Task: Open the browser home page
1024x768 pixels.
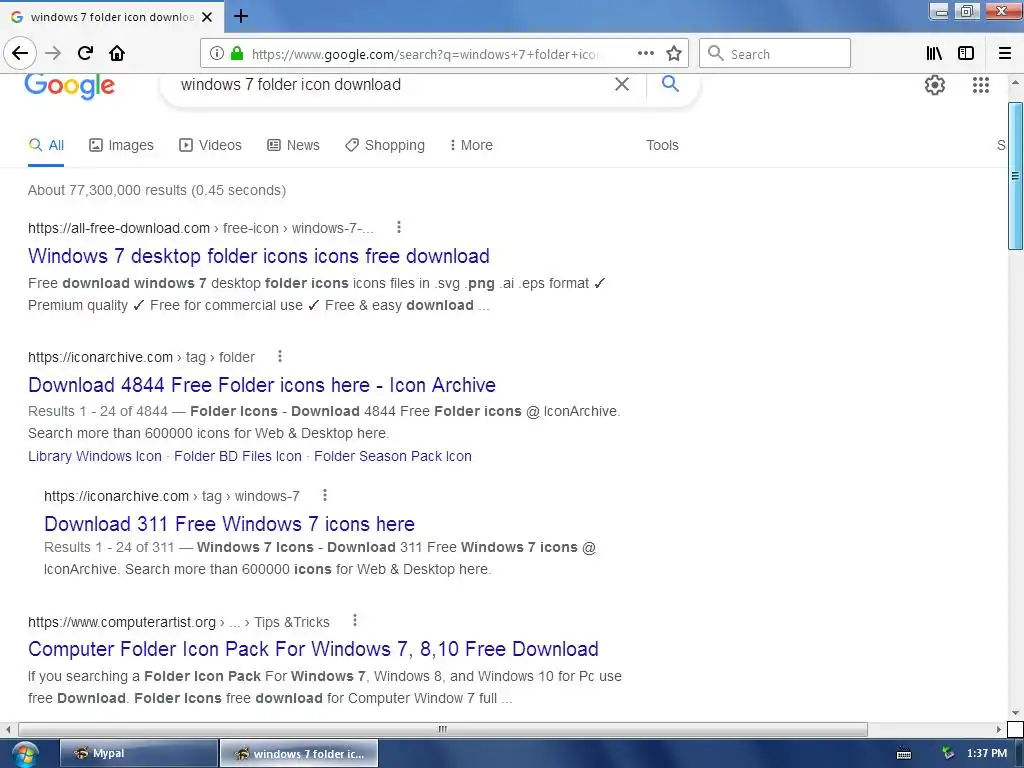Action: (x=117, y=53)
